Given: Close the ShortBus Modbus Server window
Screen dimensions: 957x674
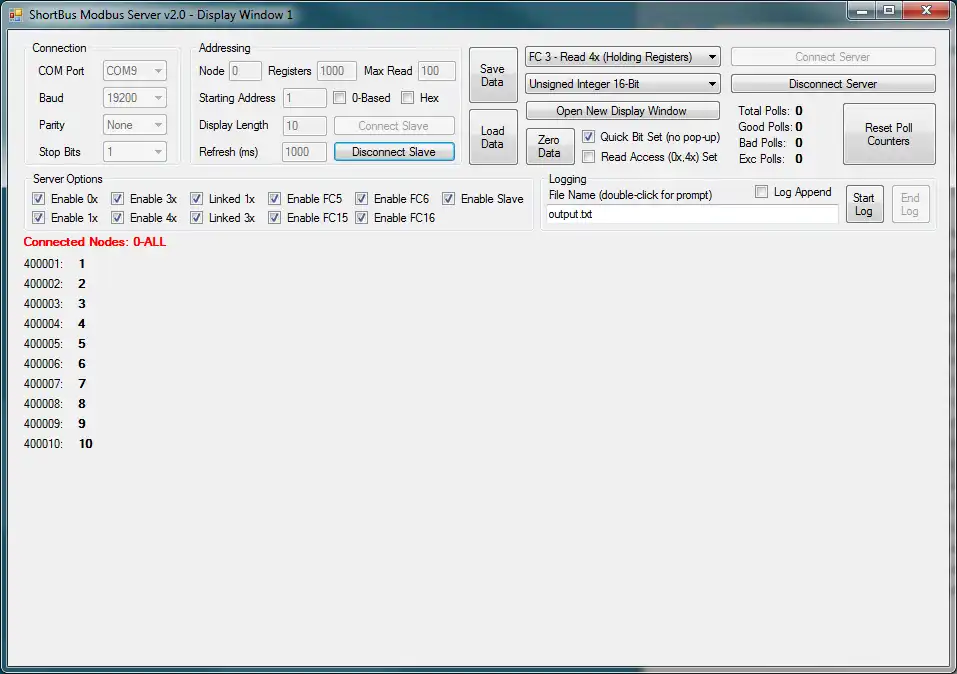Looking at the screenshot, I should [x=926, y=10].
